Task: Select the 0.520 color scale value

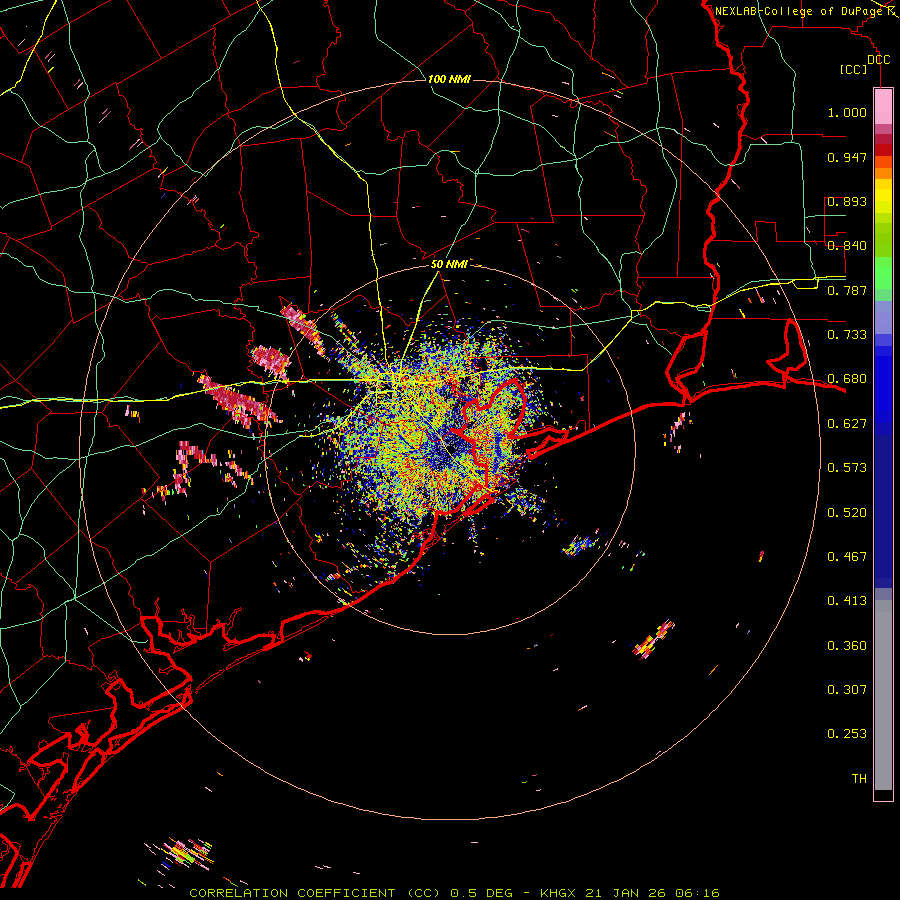Action: point(847,513)
